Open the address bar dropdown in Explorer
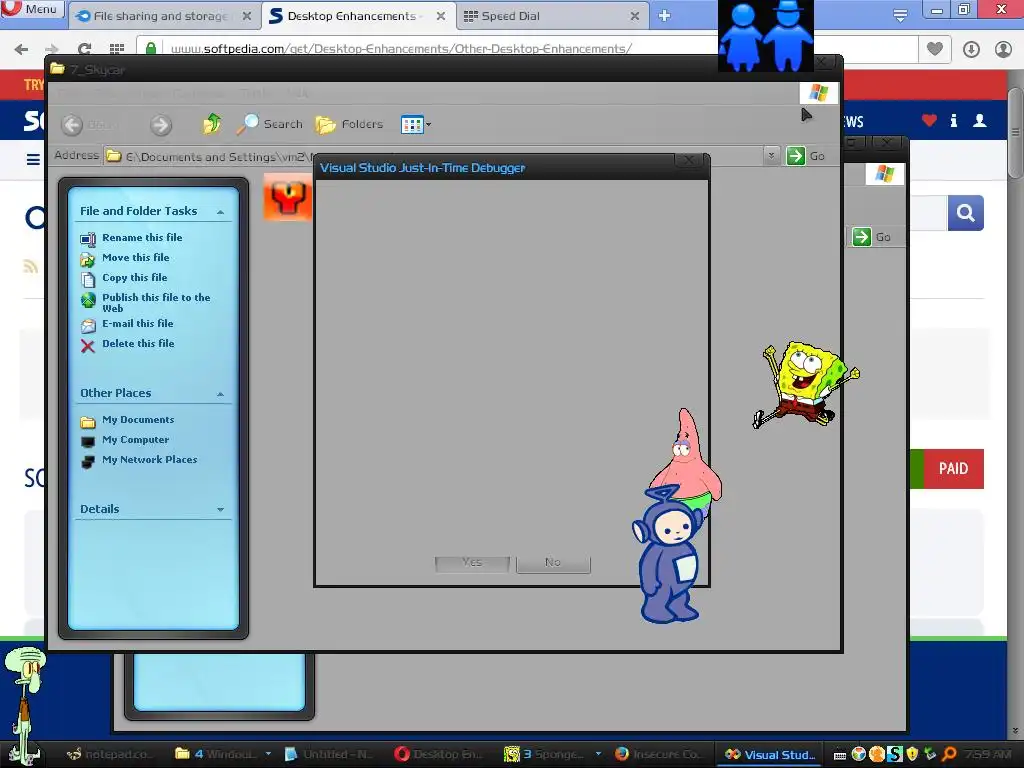 (x=771, y=155)
